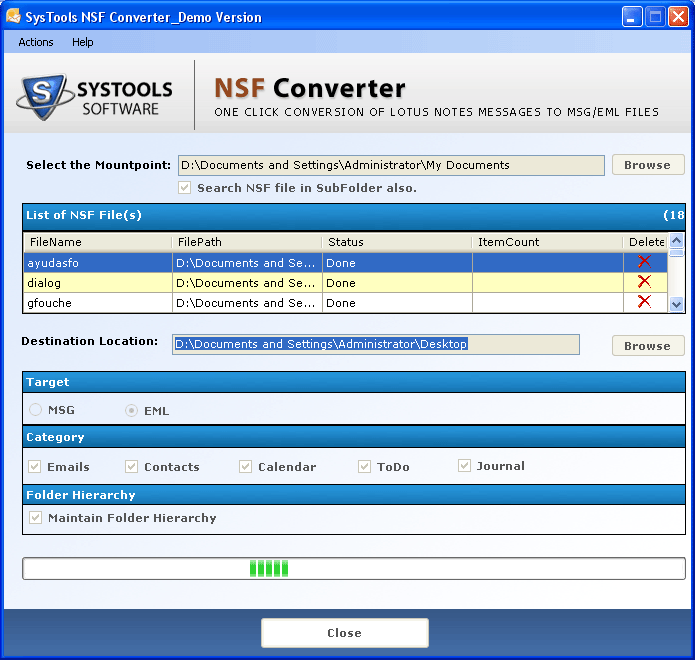The height and width of the screenshot is (660, 695).
Task: Click the Folder Hierarchy section header
Action: 354,495
